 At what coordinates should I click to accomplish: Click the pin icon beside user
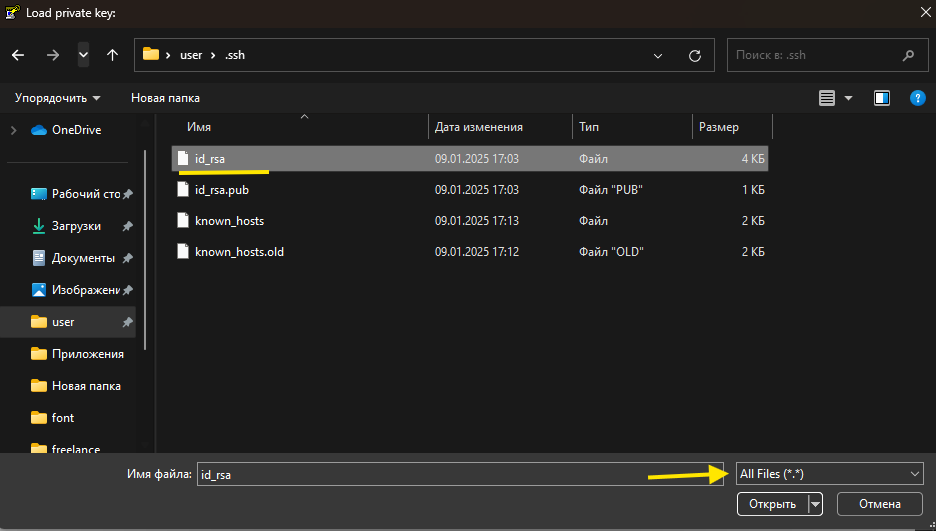127,322
